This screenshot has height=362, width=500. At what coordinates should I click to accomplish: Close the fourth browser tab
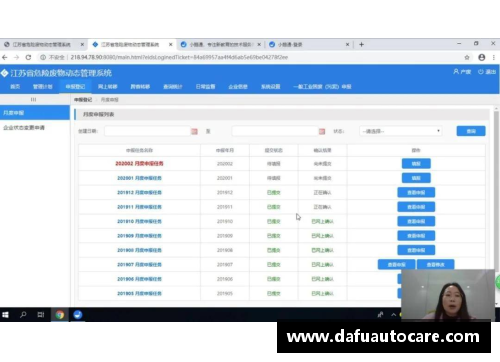coord(347,44)
